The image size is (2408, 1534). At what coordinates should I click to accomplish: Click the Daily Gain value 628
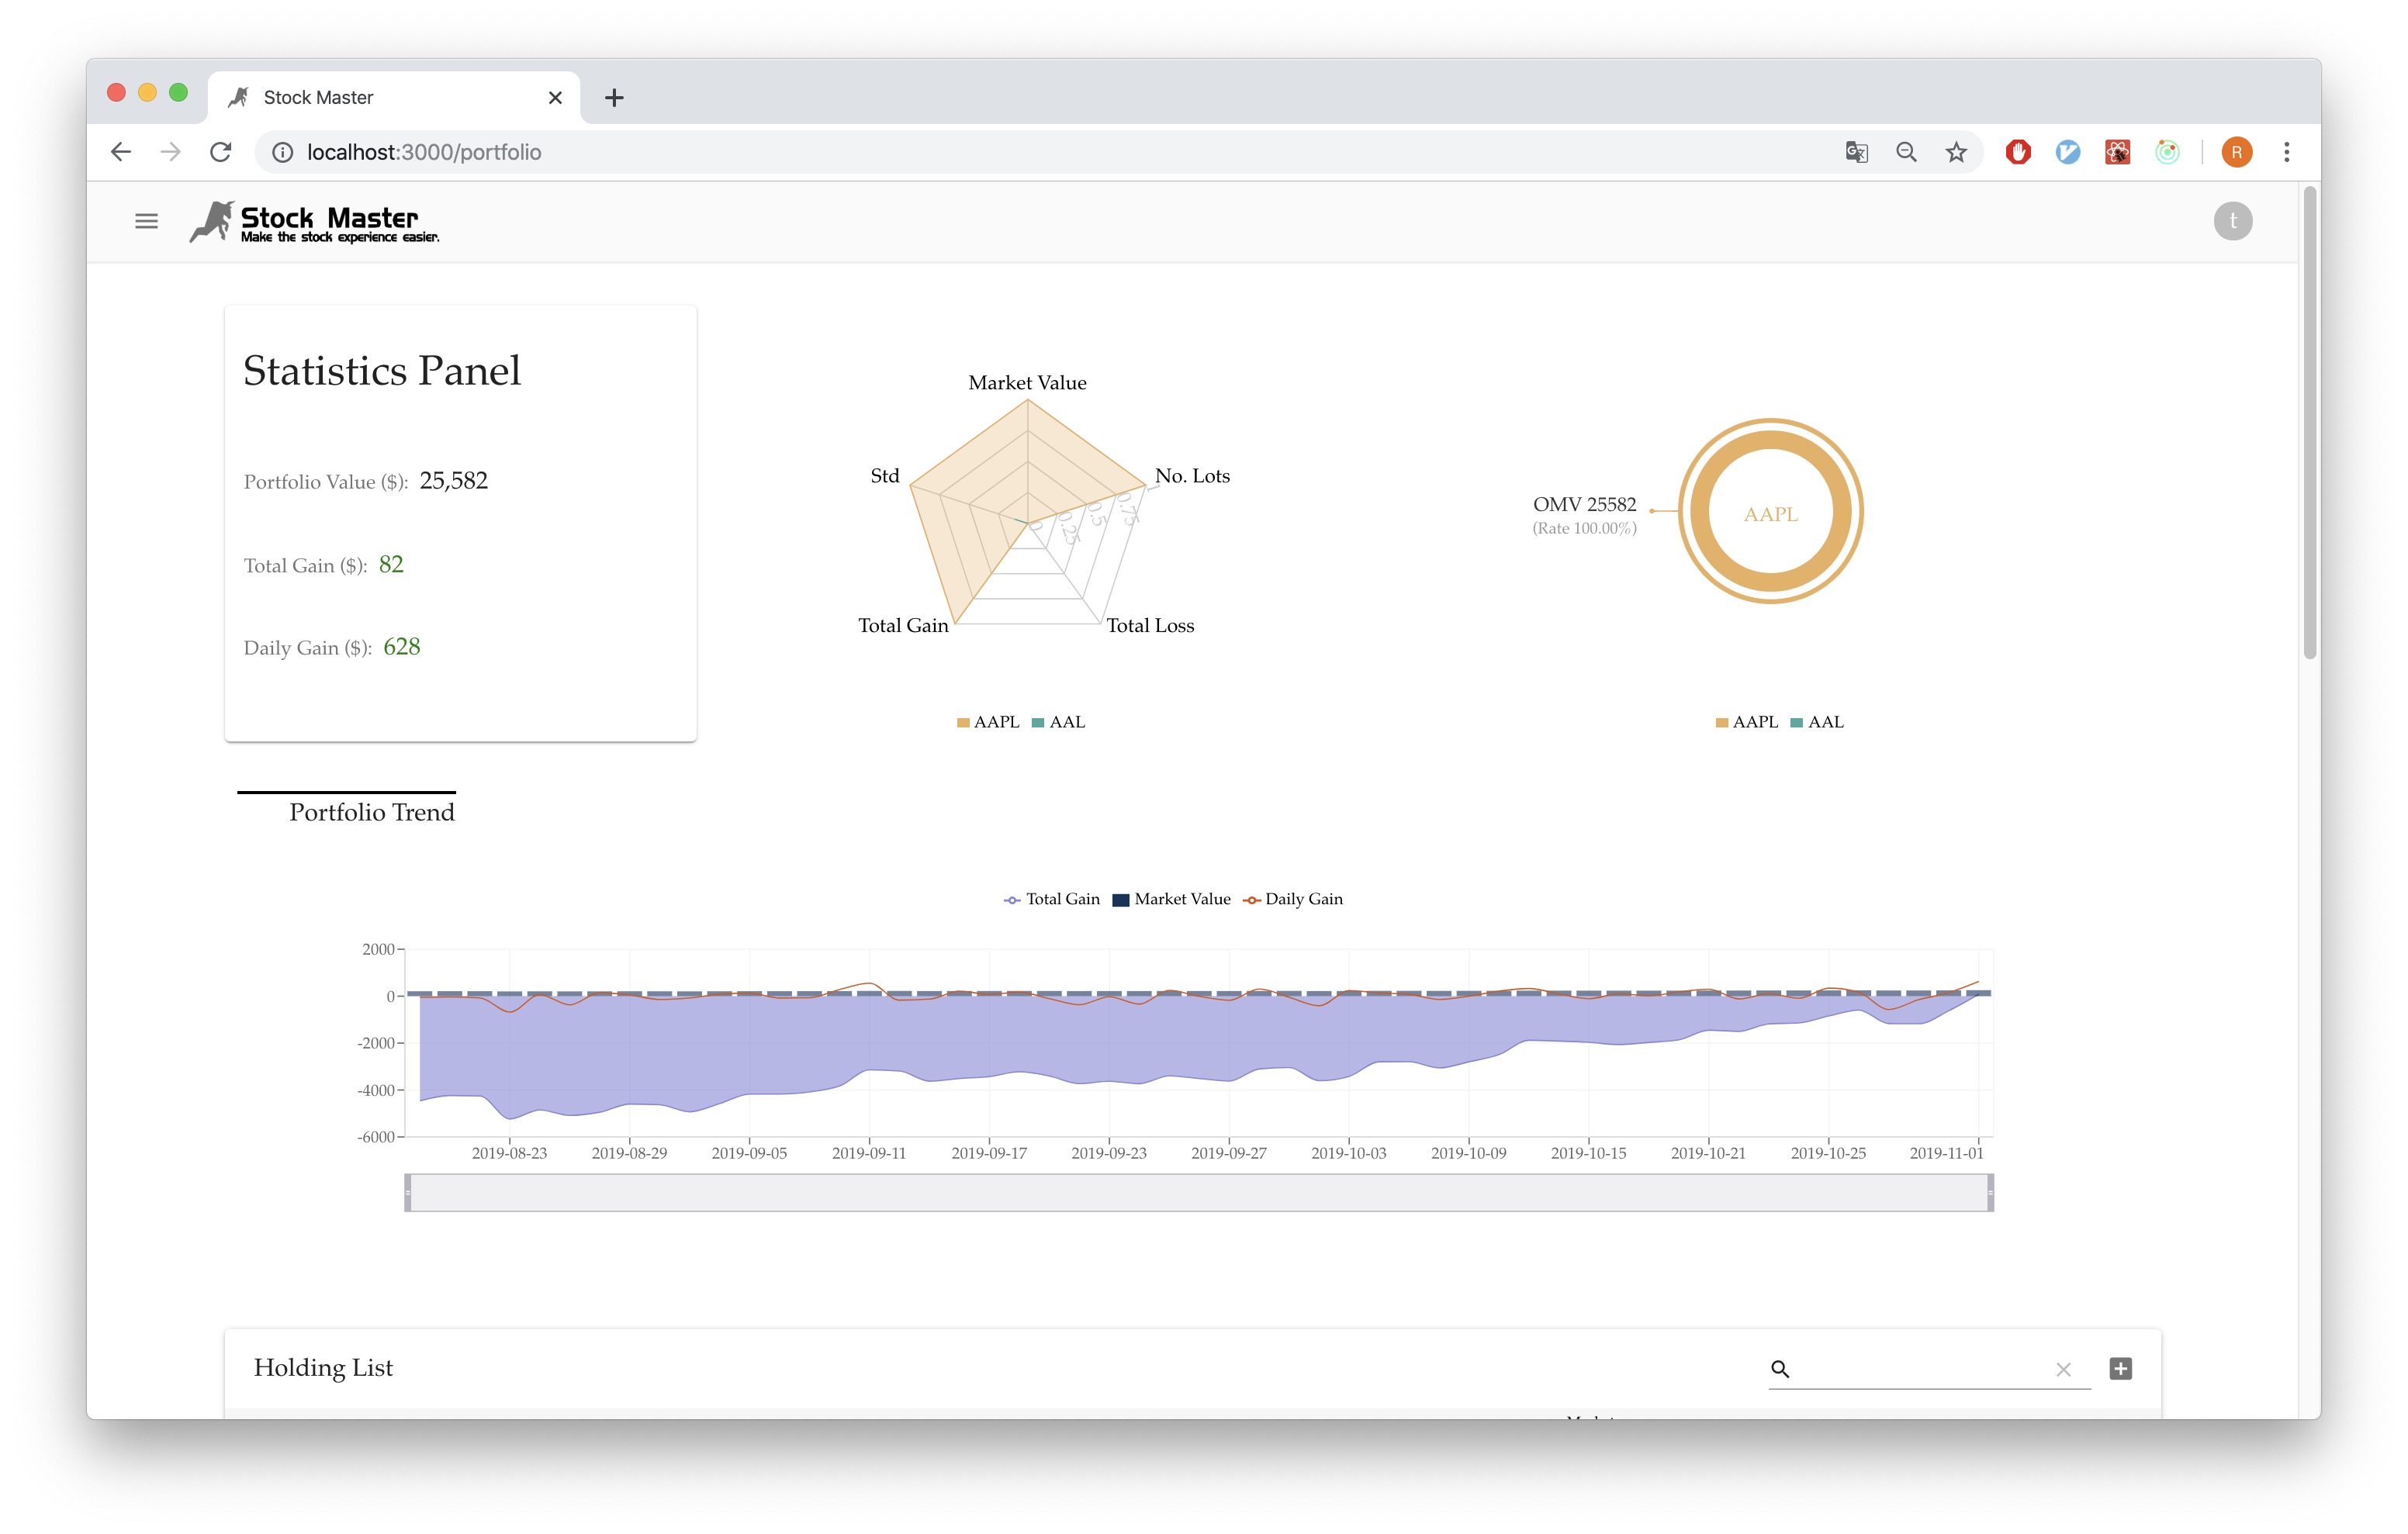(x=402, y=647)
